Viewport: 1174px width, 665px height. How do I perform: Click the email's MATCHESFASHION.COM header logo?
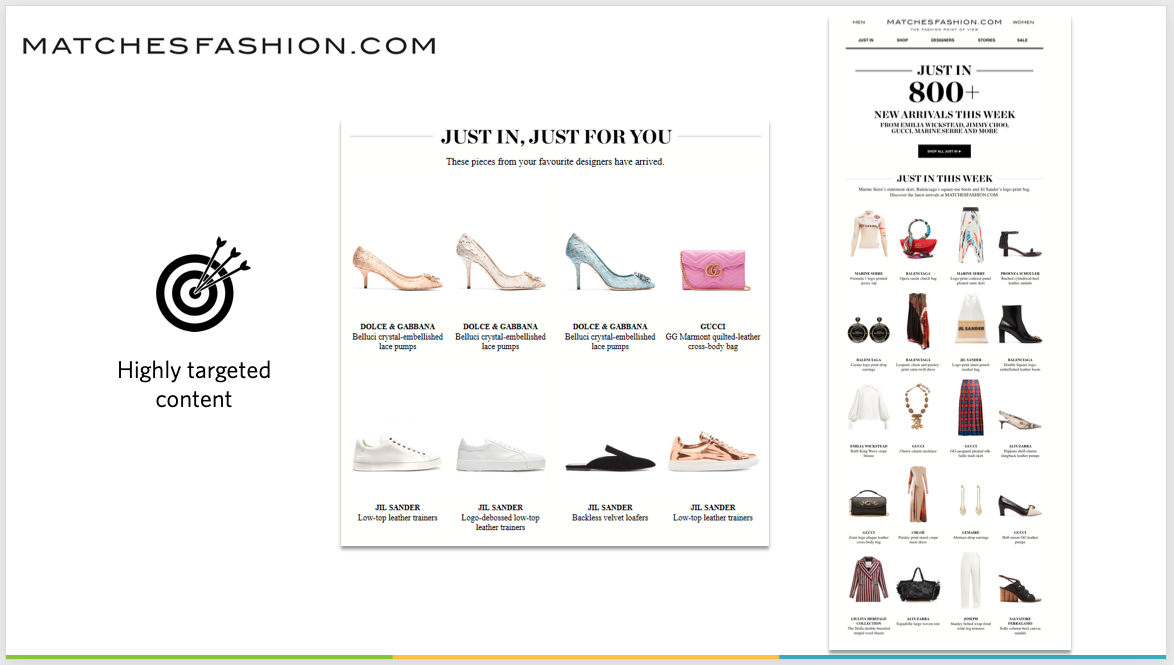(x=944, y=22)
